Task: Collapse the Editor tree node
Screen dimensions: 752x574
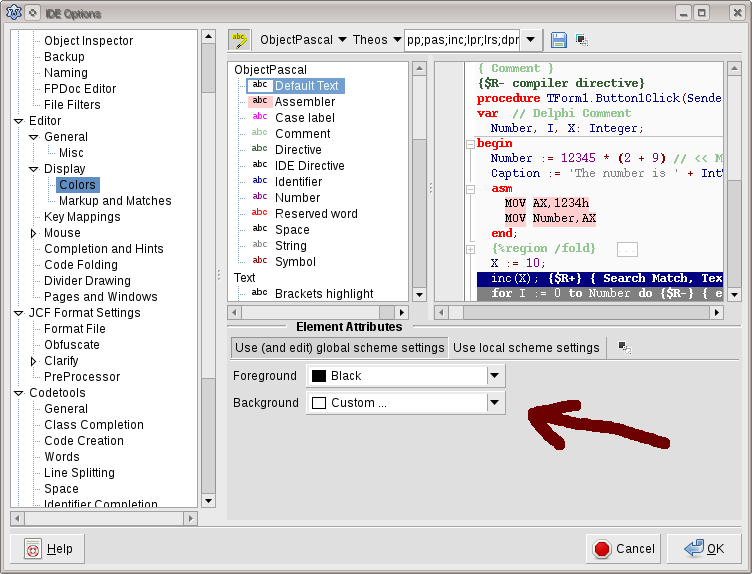Action: (x=18, y=121)
